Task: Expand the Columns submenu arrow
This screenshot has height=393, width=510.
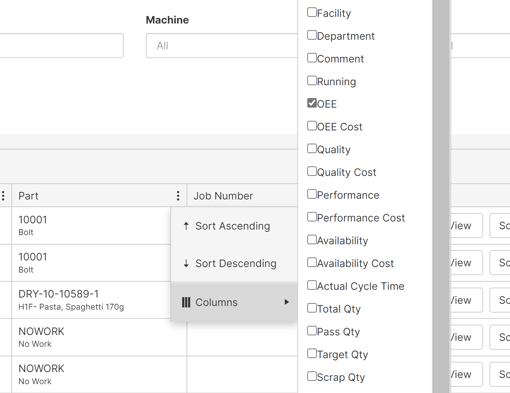Action: (x=286, y=302)
